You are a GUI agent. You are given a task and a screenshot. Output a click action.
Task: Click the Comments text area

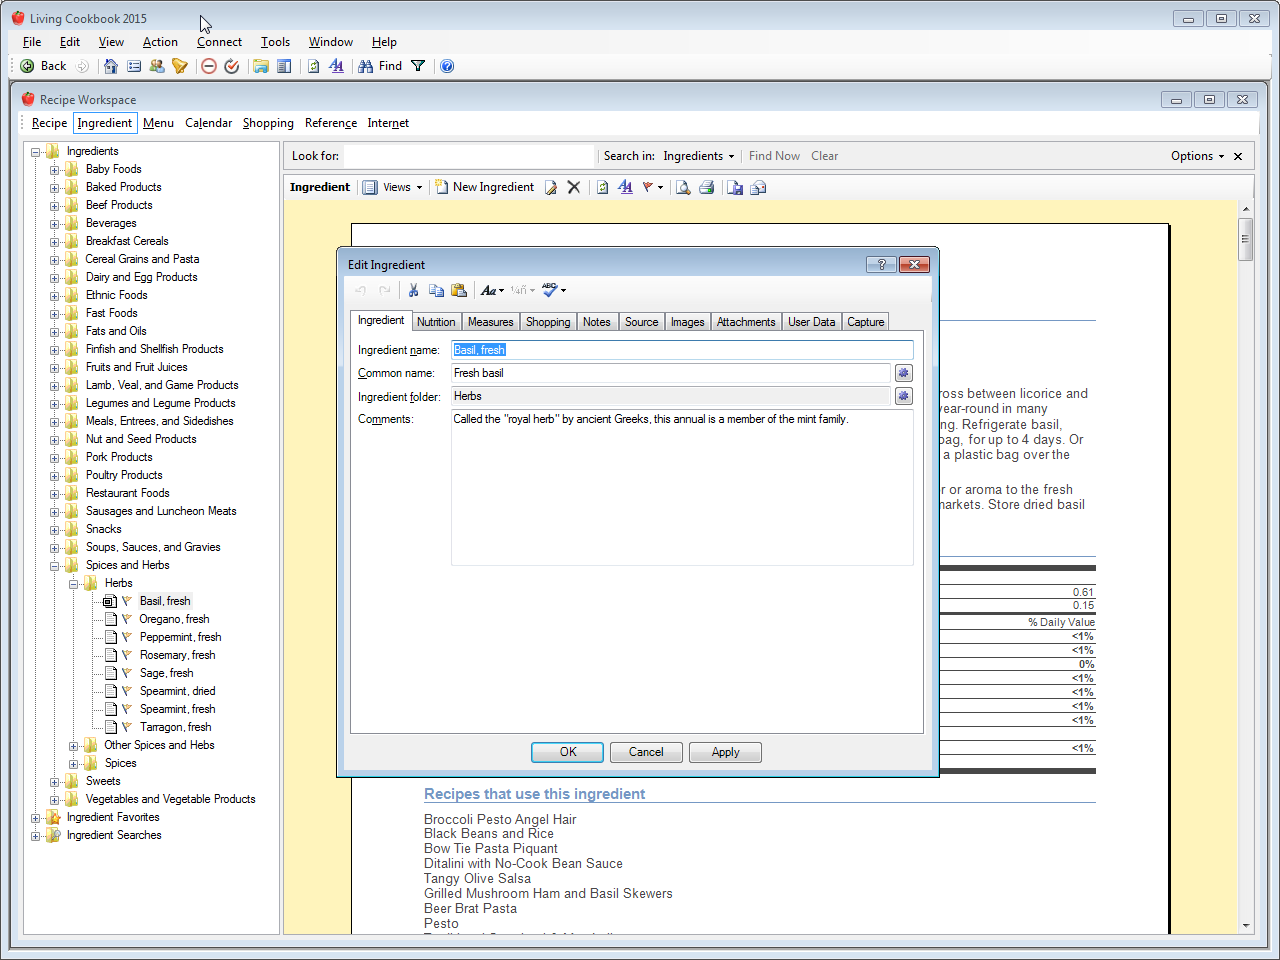pyautogui.click(x=682, y=487)
